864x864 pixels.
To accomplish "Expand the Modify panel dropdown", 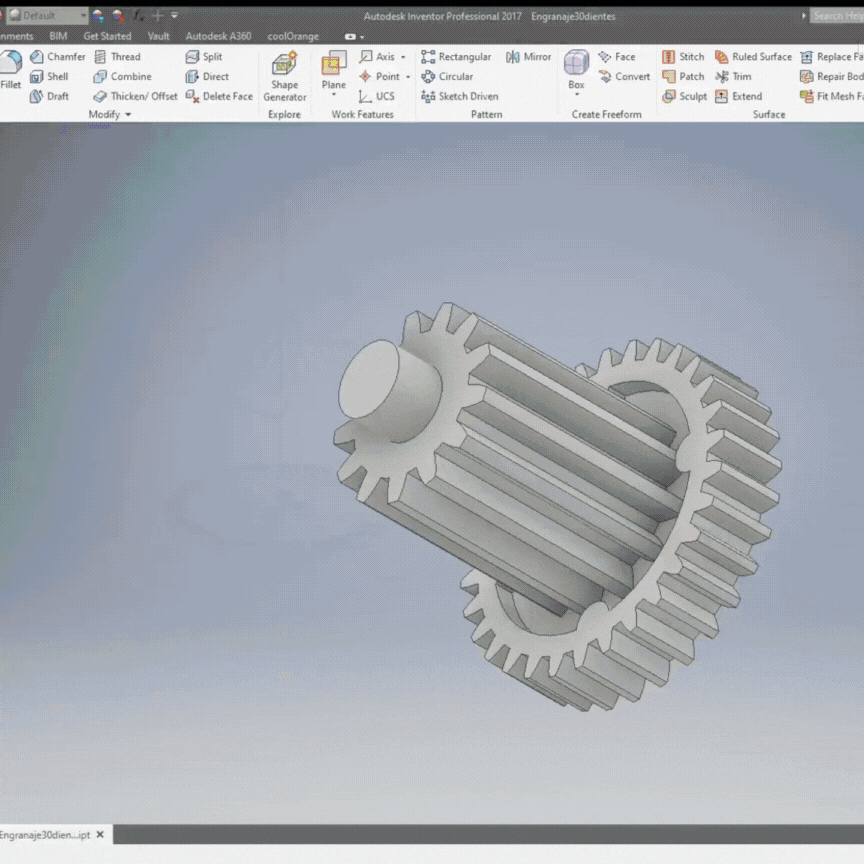I will [x=128, y=115].
